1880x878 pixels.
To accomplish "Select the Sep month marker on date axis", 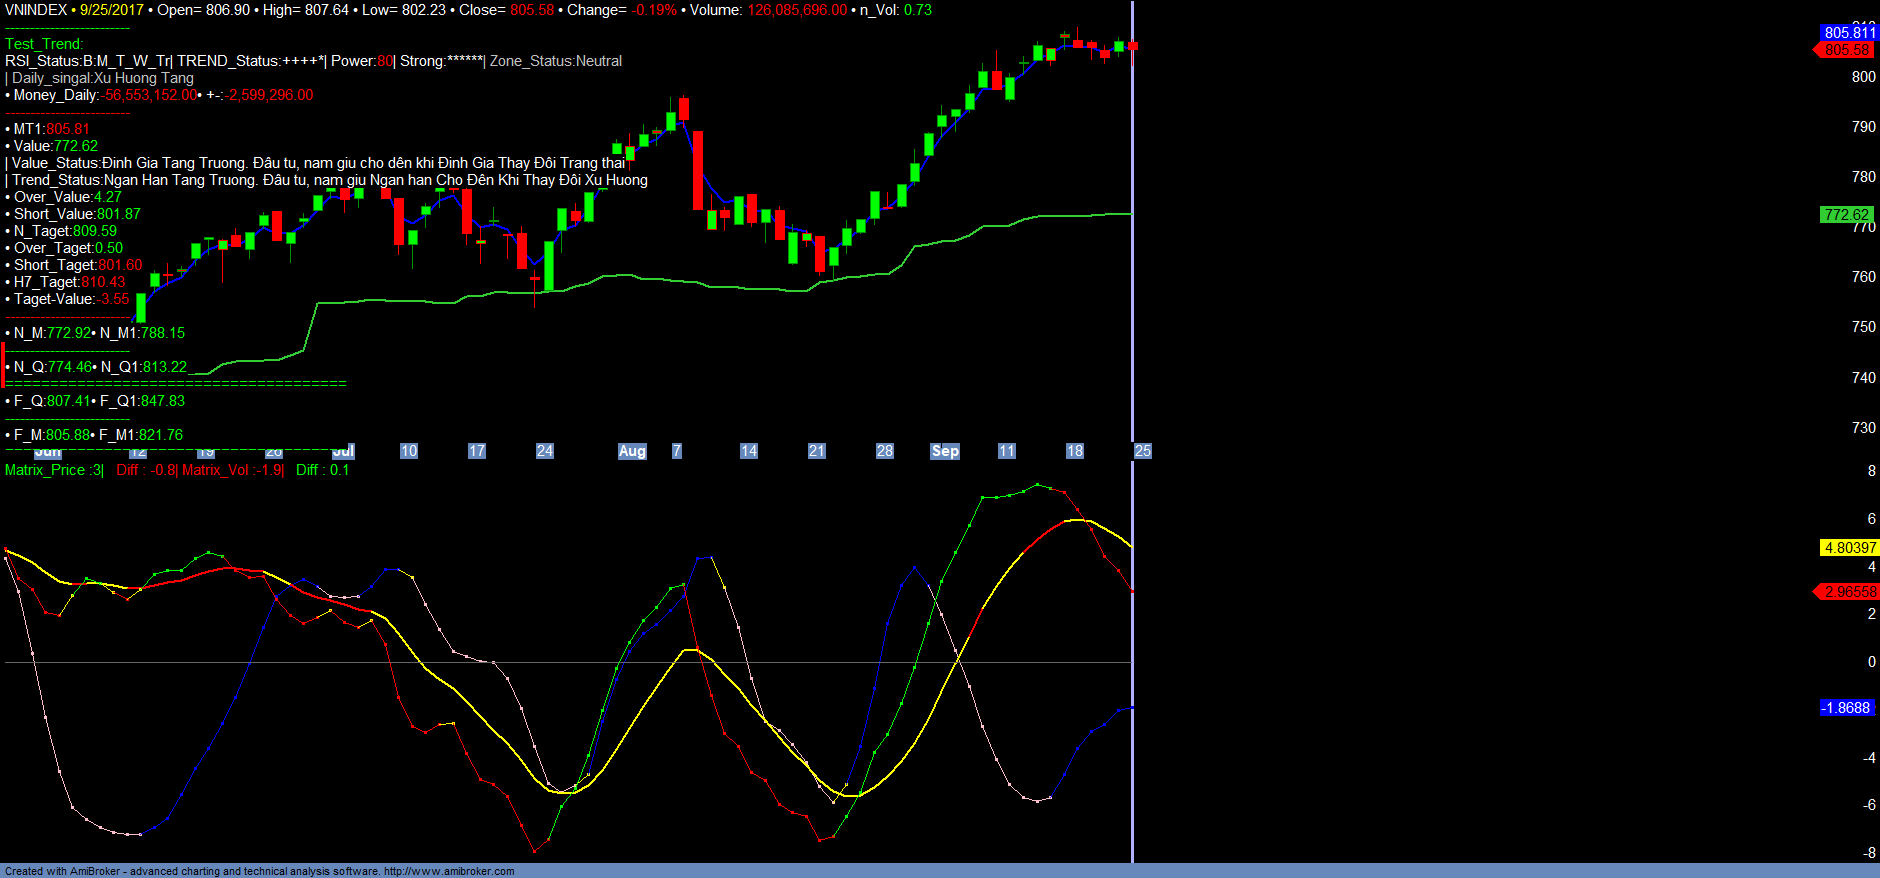I will pyautogui.click(x=945, y=451).
